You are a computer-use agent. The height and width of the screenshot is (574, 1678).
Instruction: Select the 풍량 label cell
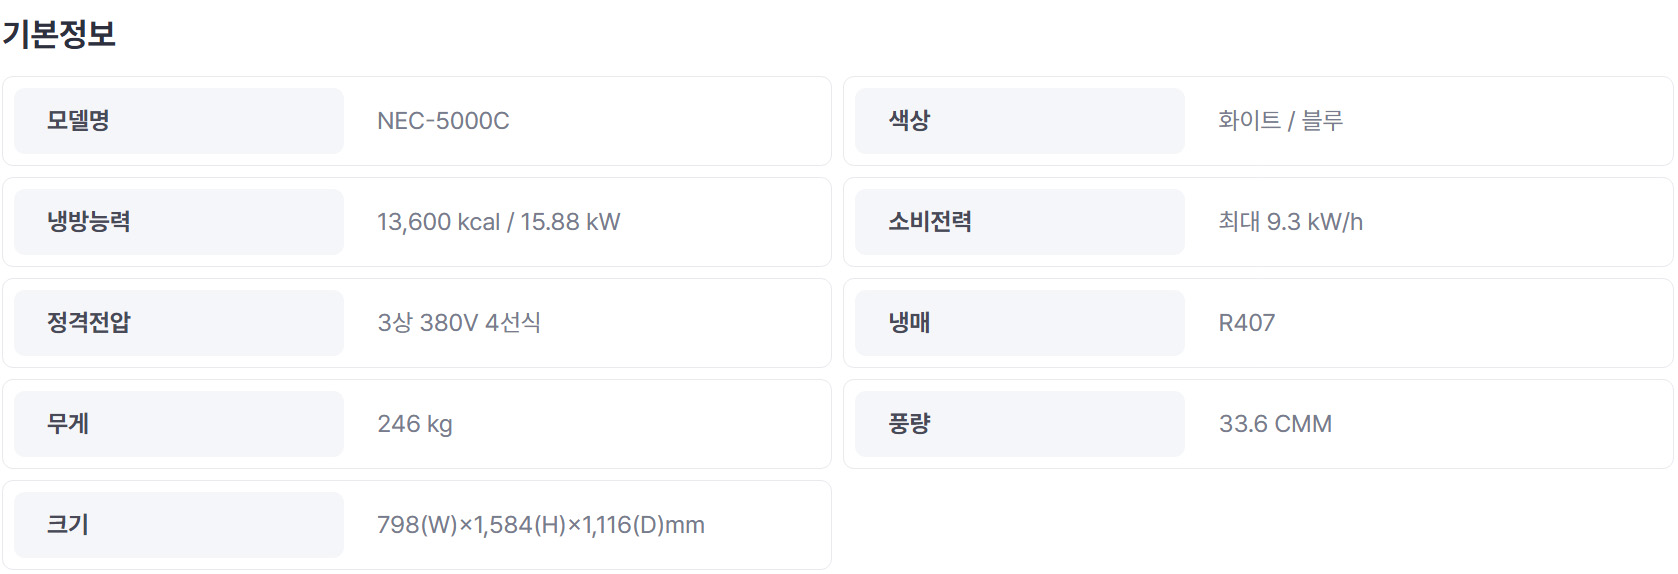[1020, 424]
